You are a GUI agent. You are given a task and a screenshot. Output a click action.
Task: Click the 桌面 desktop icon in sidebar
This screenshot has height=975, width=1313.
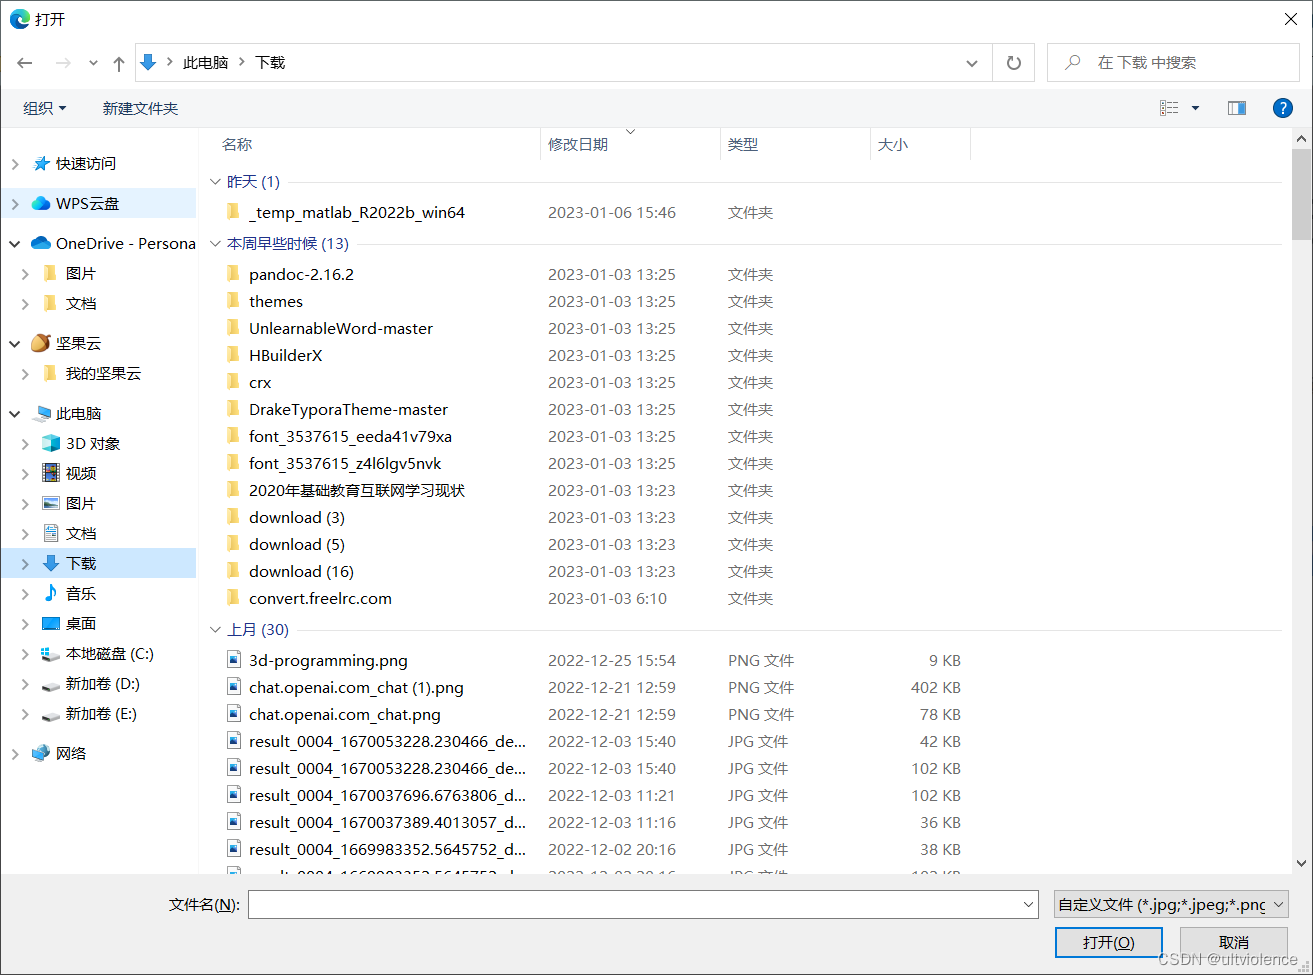tap(51, 623)
